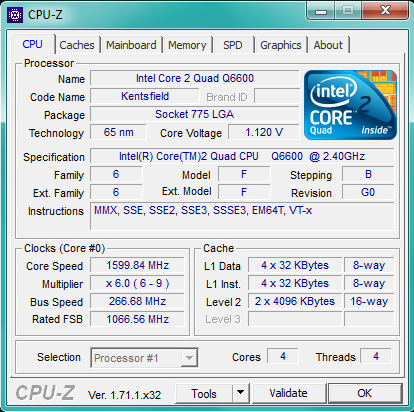Click the processor Name field
This screenshot has height=412, width=414.
tap(195, 78)
